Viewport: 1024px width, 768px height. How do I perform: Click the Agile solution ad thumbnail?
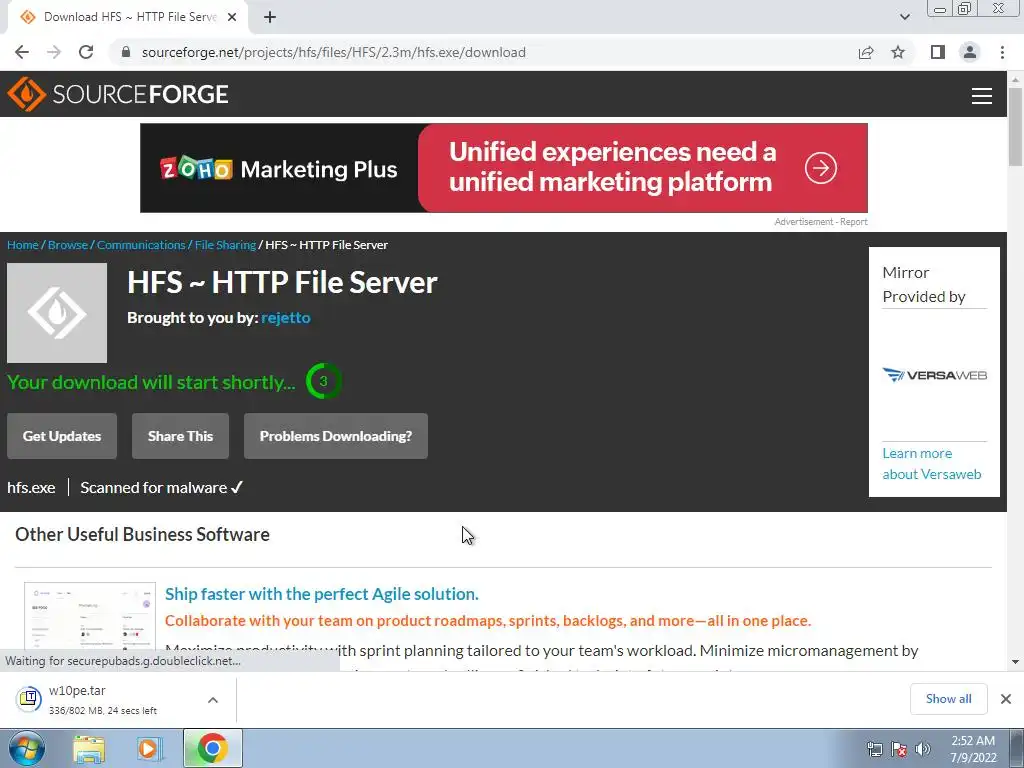pyautogui.click(x=90, y=615)
